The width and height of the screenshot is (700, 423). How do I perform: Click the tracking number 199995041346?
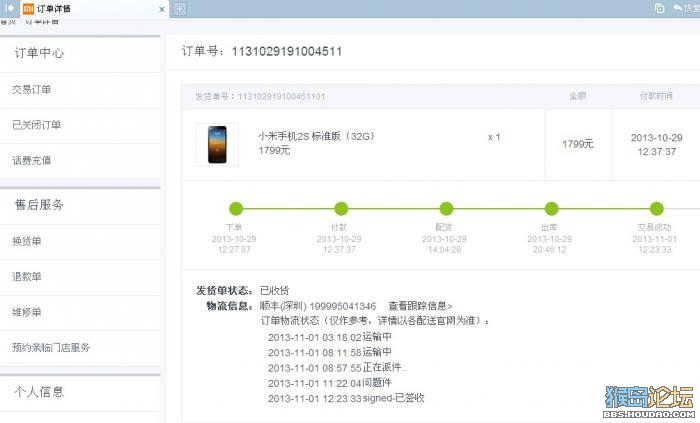pyautogui.click(x=342, y=307)
